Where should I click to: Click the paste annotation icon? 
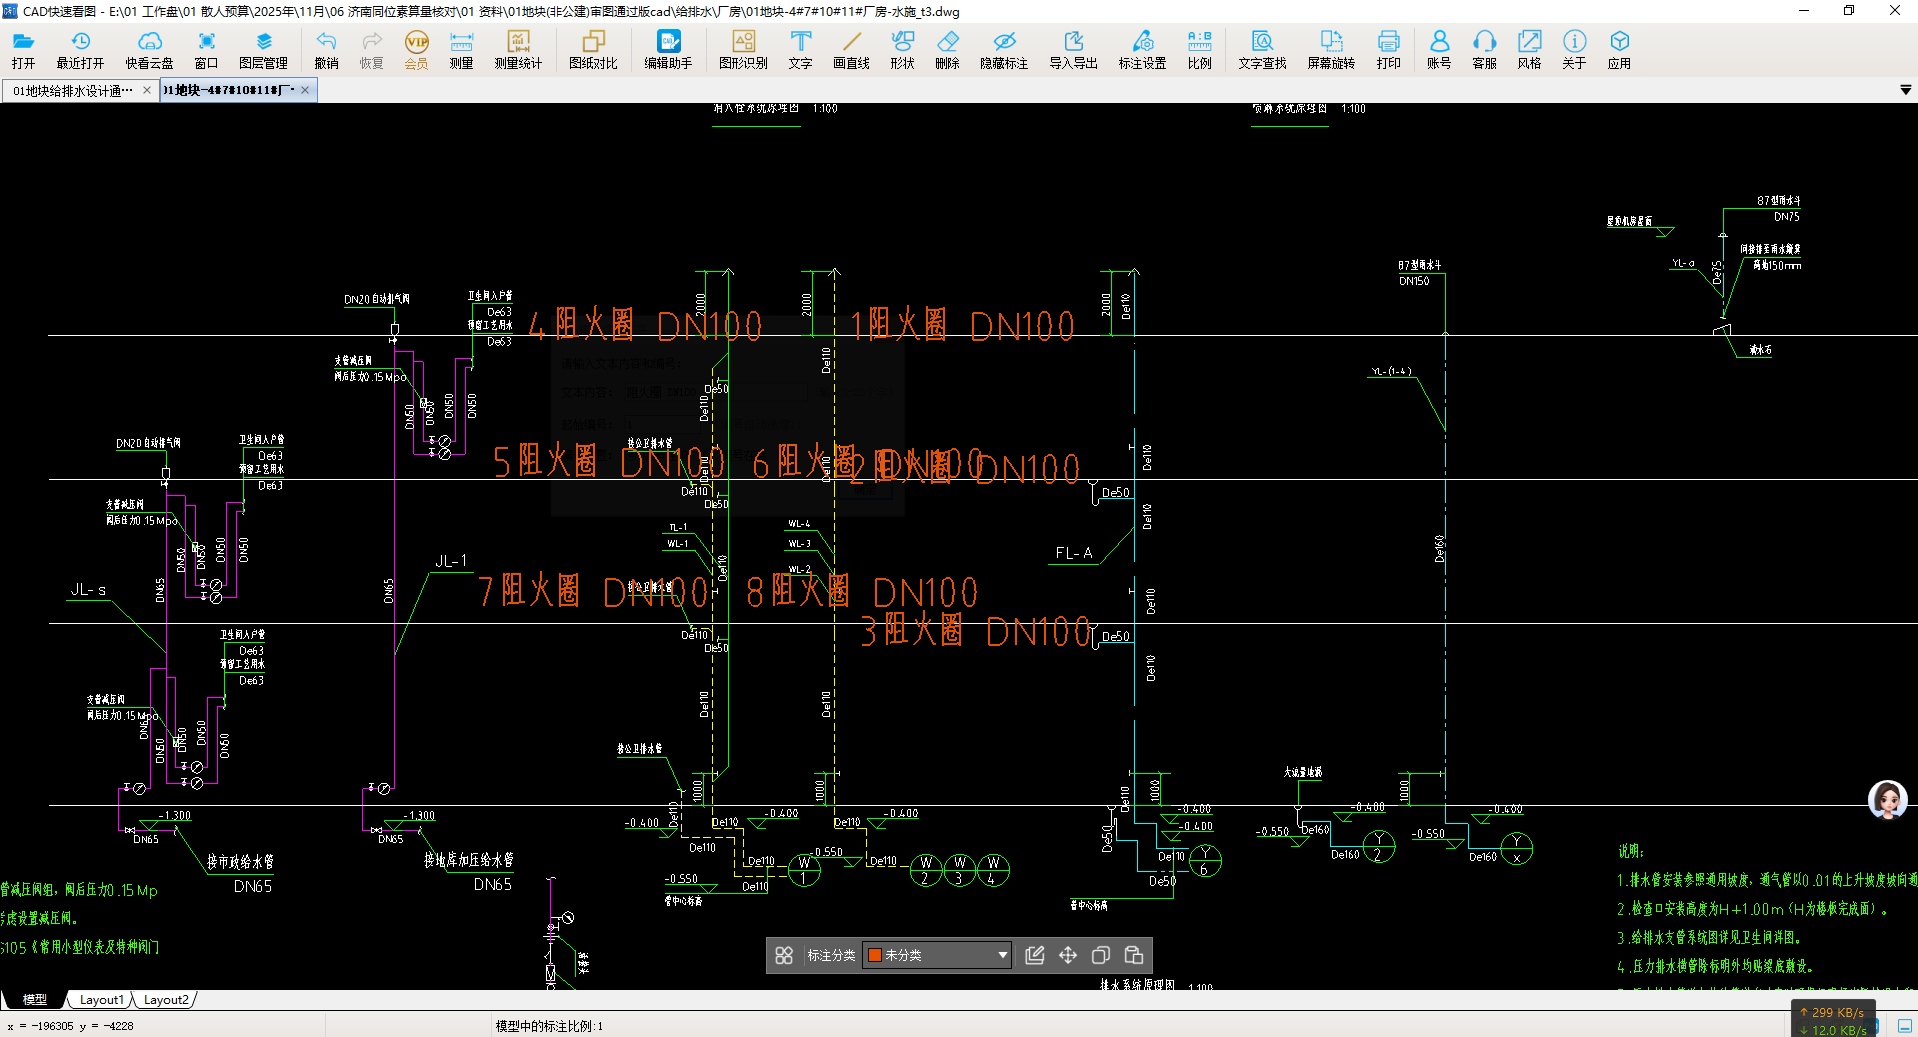coord(1134,955)
